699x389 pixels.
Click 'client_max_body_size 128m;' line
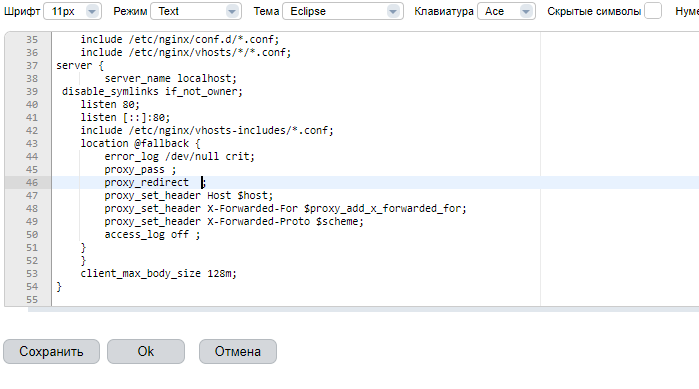click(x=158, y=273)
